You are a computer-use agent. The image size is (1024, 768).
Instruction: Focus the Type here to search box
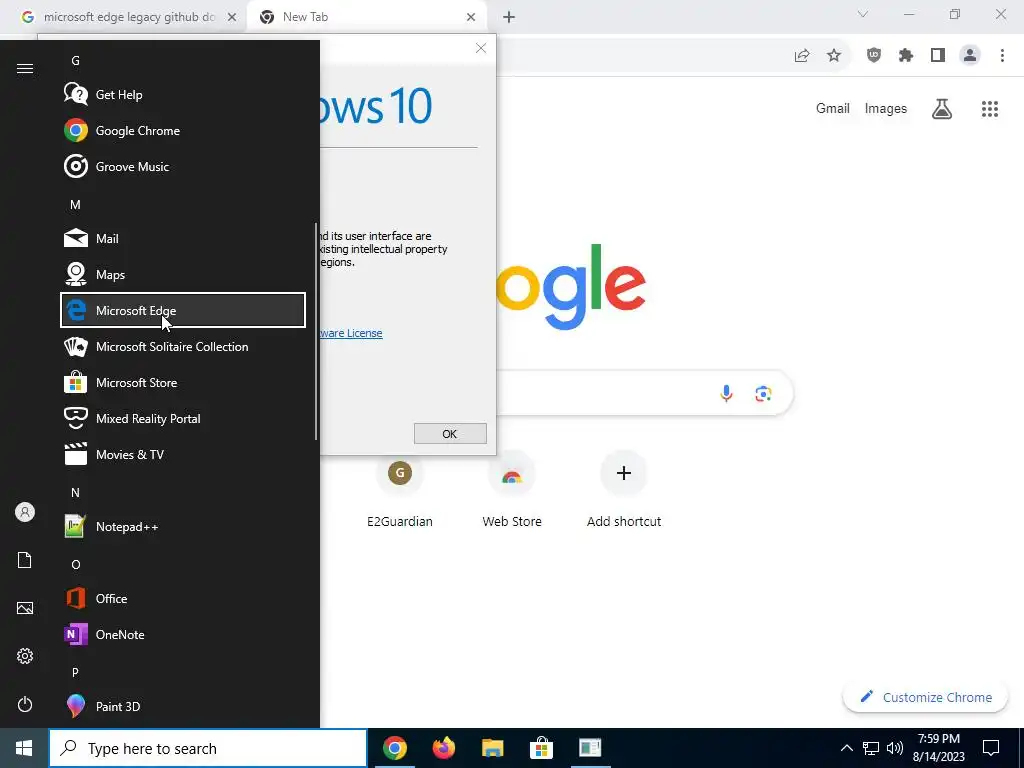pyautogui.click(x=208, y=748)
